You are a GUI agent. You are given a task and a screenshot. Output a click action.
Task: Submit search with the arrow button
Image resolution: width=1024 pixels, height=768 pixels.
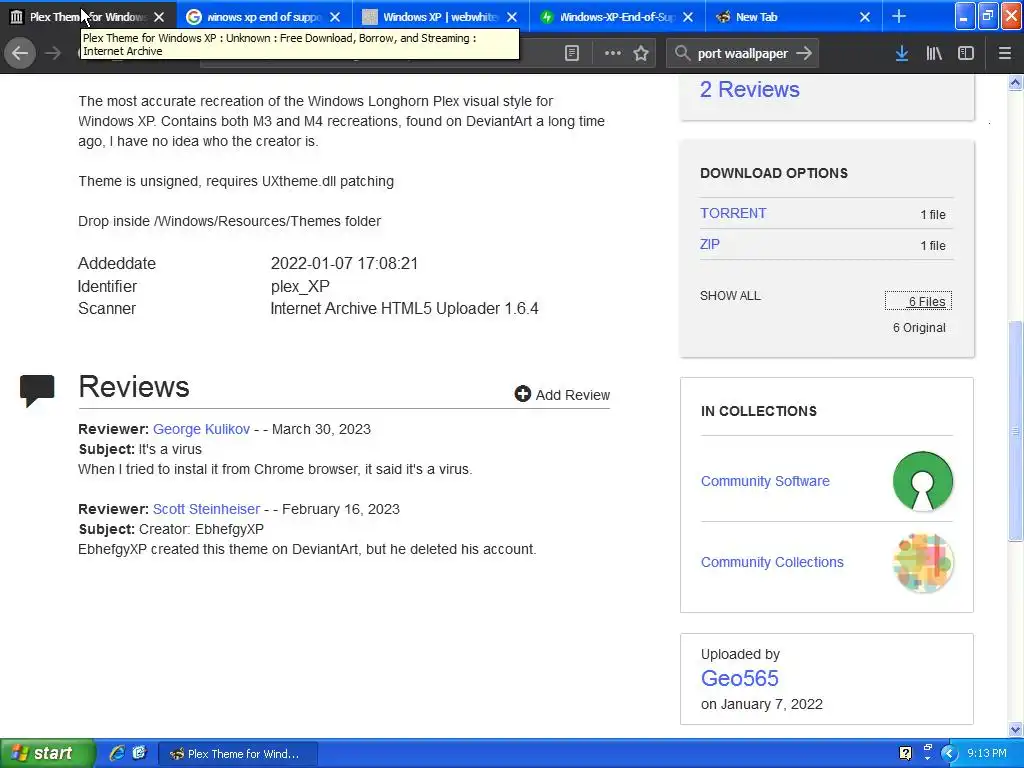pos(805,53)
